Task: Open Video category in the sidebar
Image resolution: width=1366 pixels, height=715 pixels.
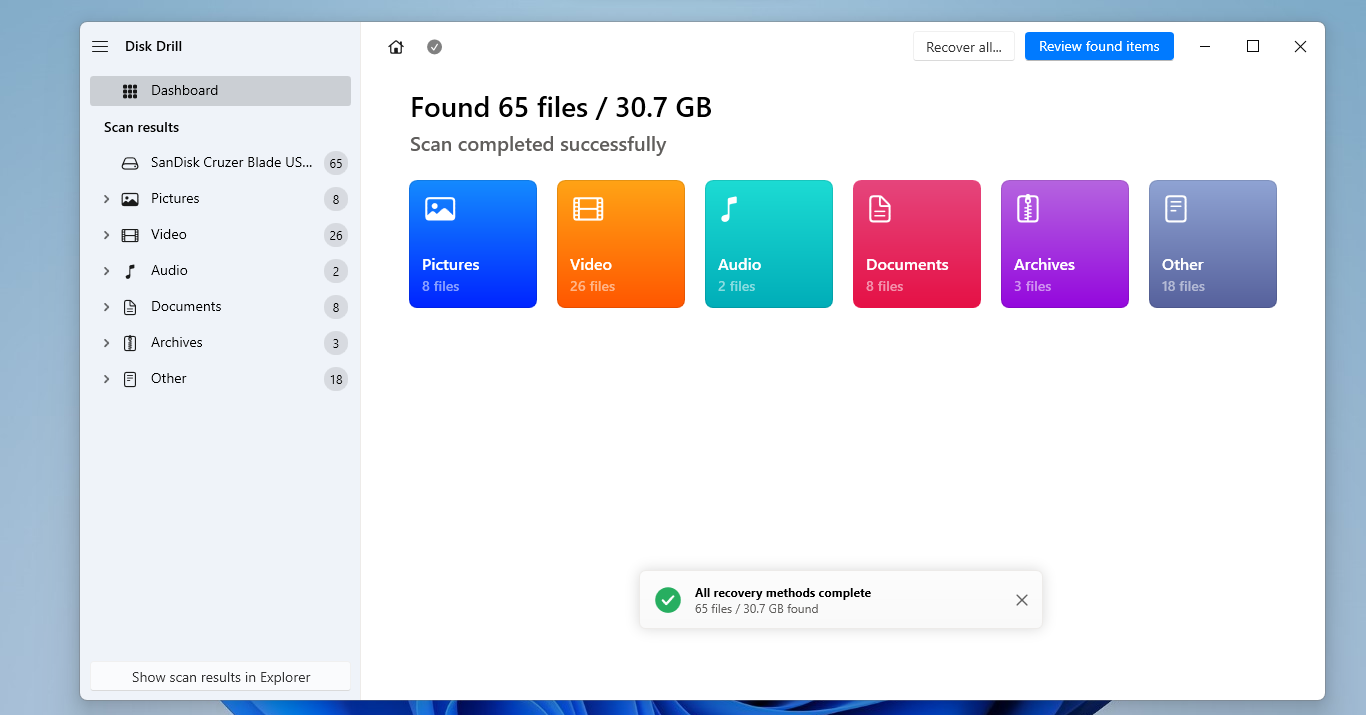Action: point(220,235)
